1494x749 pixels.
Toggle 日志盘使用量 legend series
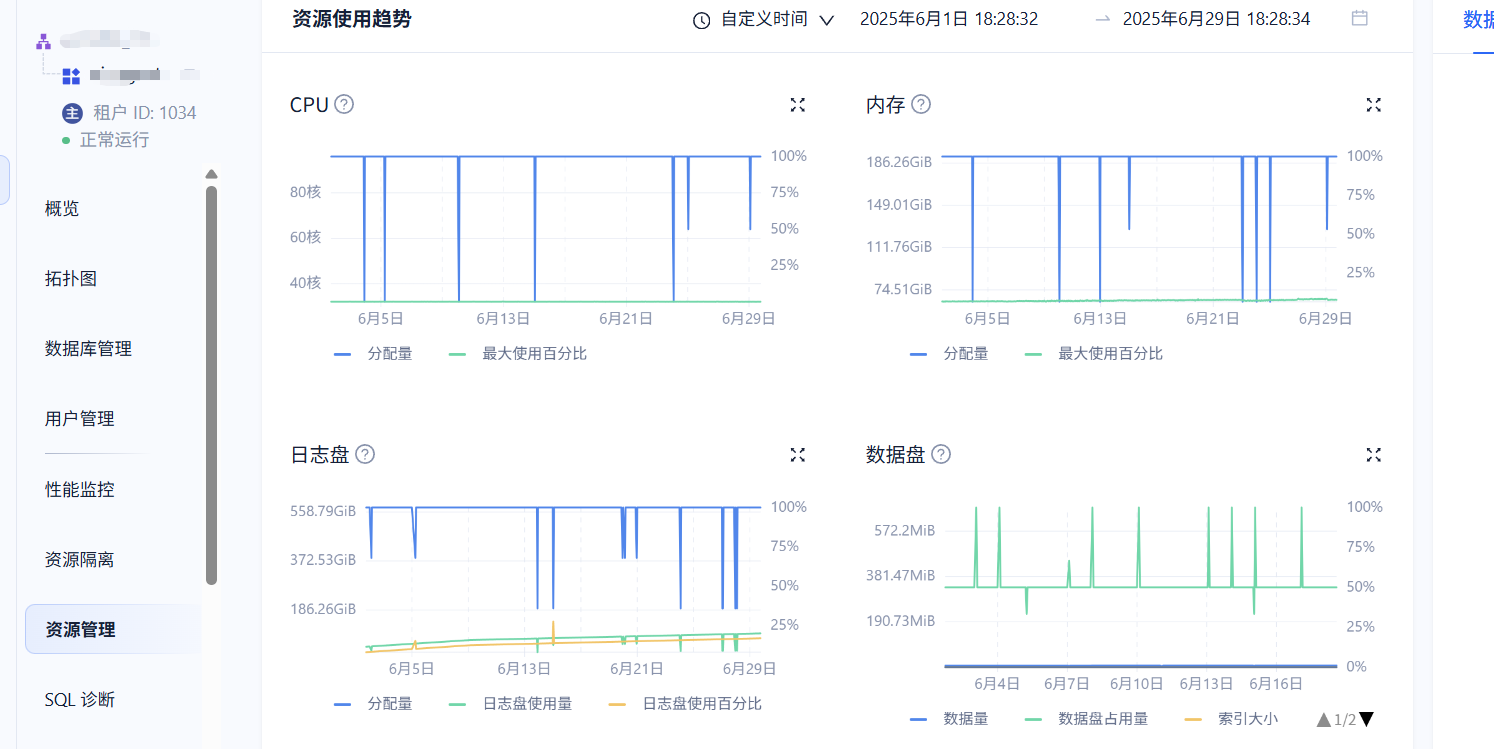click(512, 703)
